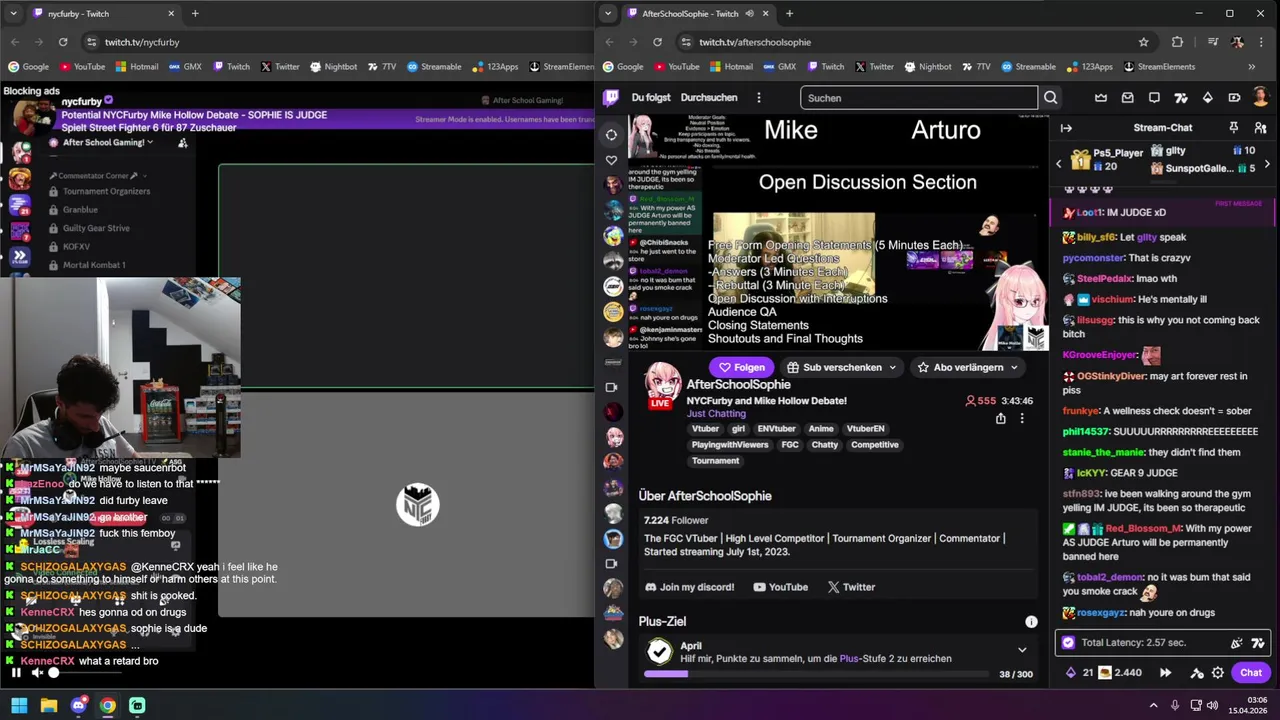Image resolution: width=1280 pixels, height=720 pixels.
Task: Open user avatar menu in Twitch header
Action: [x=1261, y=98]
